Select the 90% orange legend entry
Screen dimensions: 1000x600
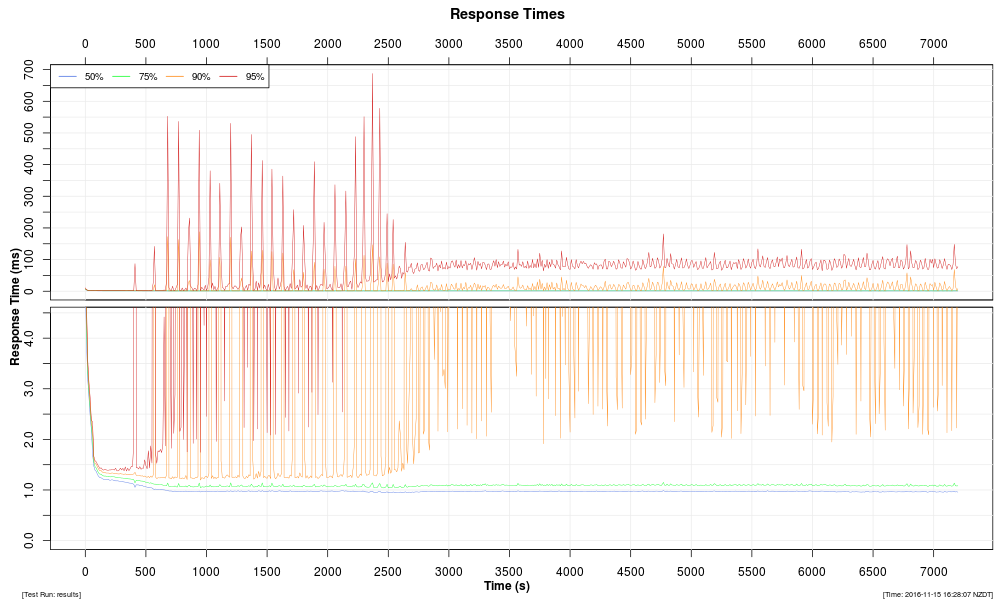tap(200, 77)
